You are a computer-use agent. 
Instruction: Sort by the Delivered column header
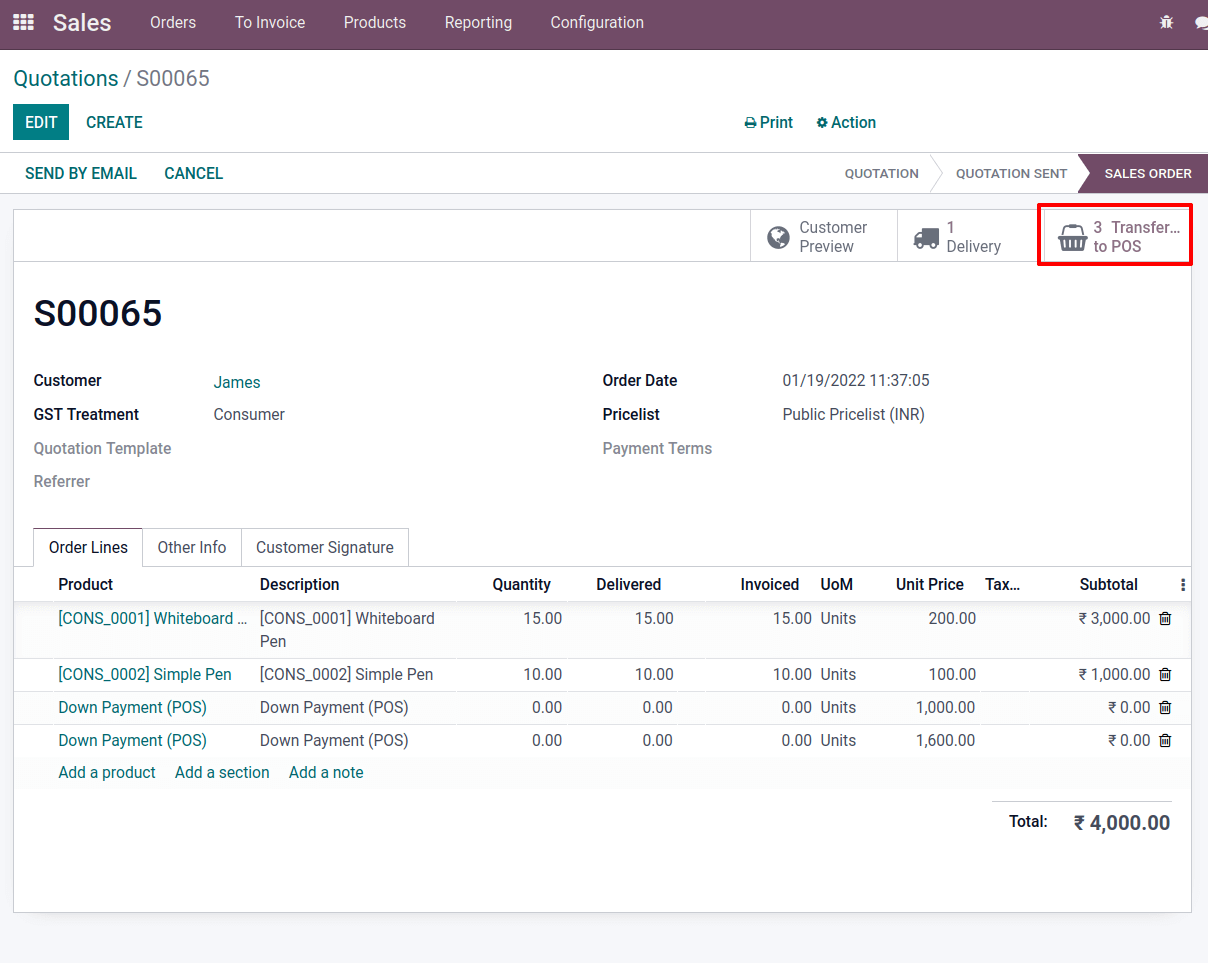pos(629,584)
